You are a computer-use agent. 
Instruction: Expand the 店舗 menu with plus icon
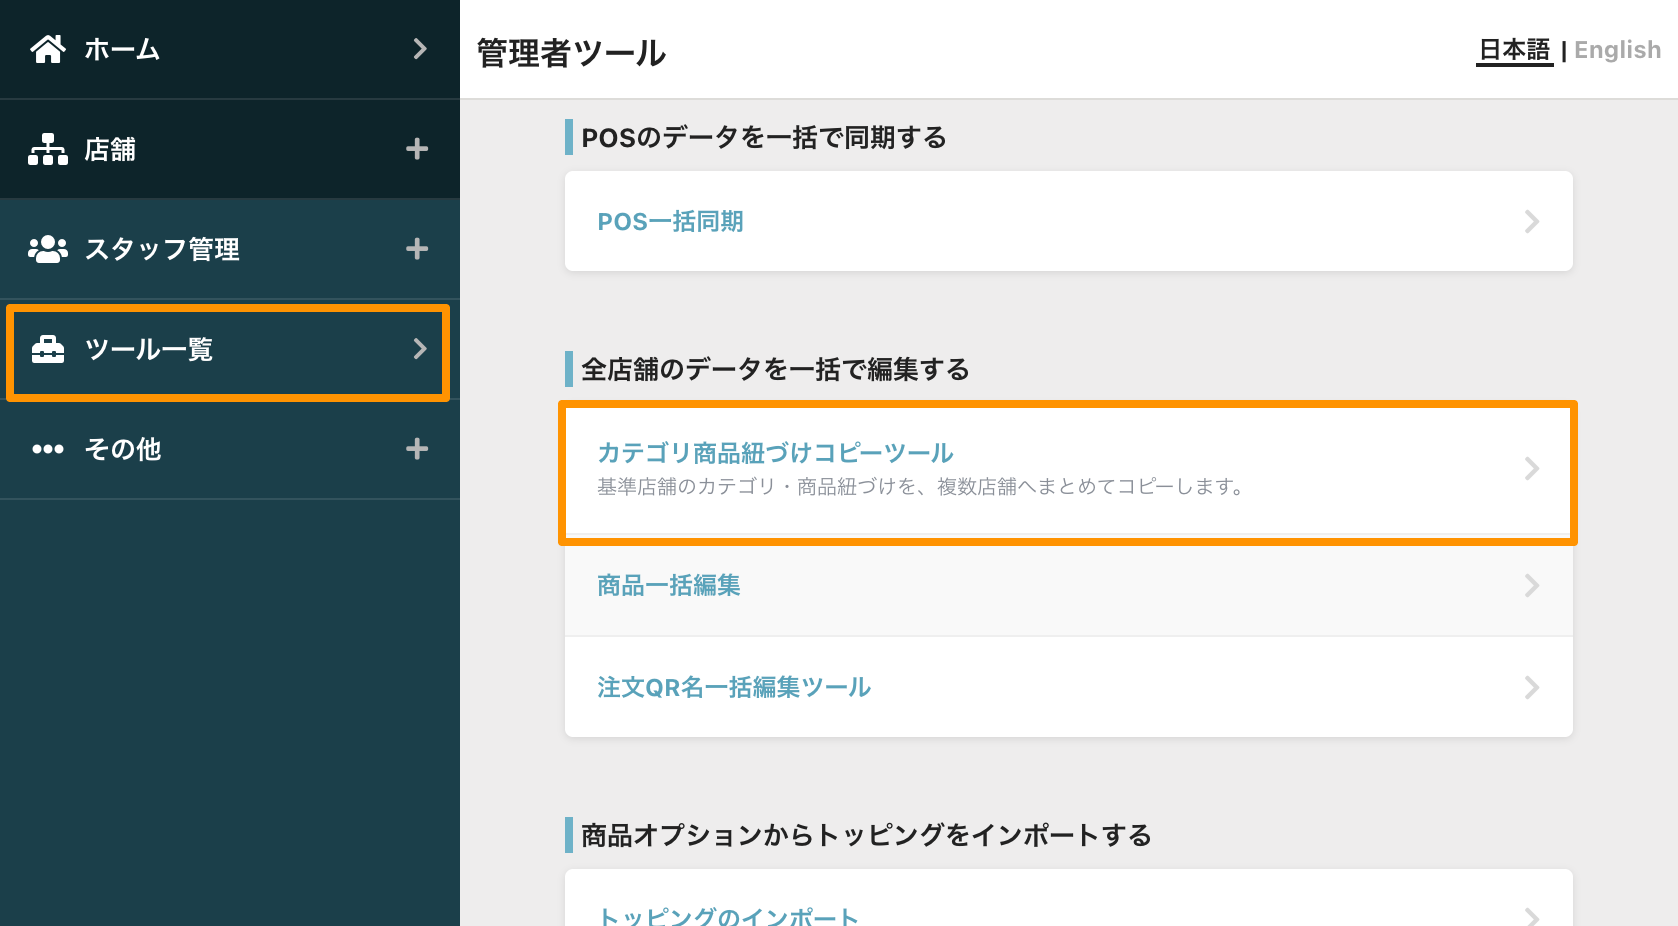[417, 149]
